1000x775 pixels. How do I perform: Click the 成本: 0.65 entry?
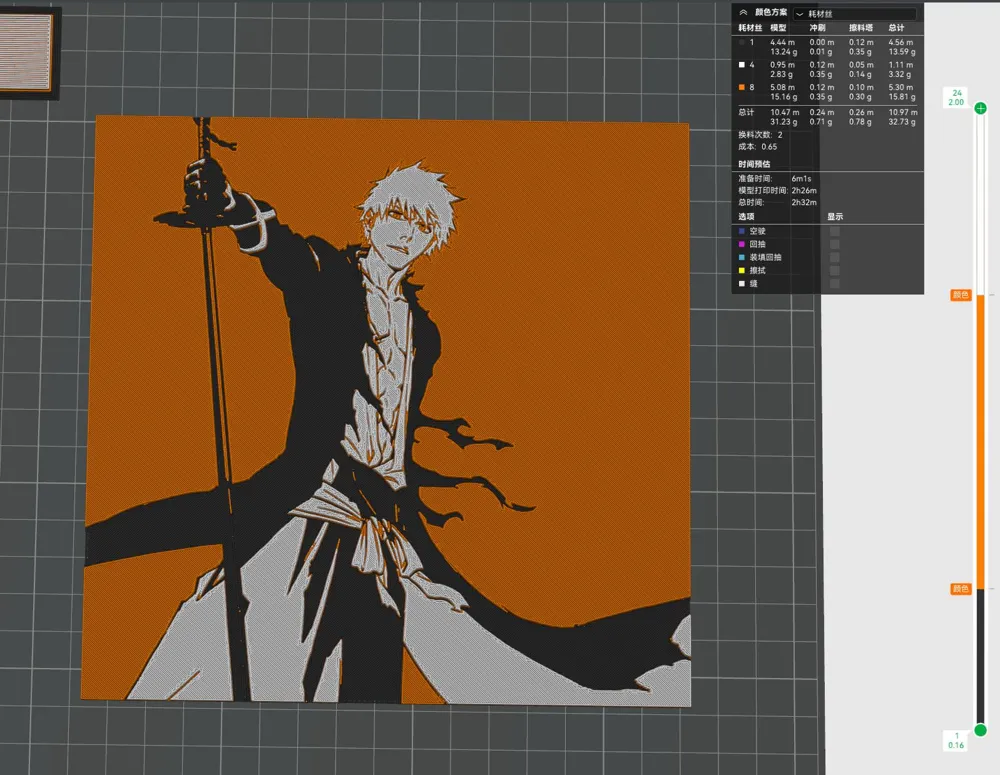758,147
